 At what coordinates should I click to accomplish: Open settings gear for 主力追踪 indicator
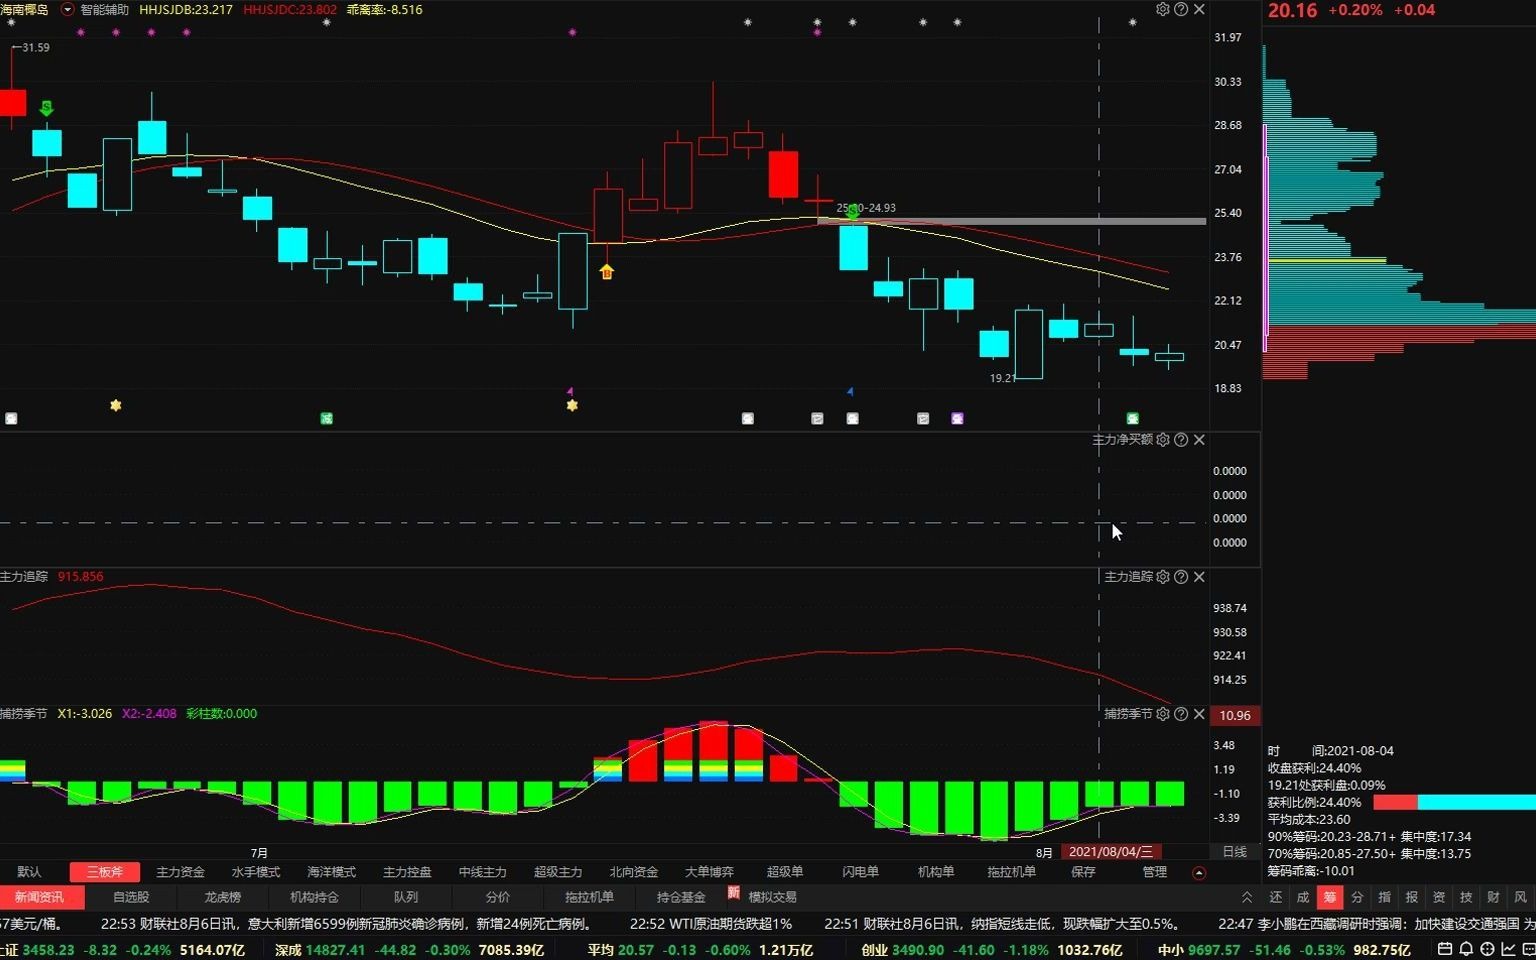[x=1163, y=577]
